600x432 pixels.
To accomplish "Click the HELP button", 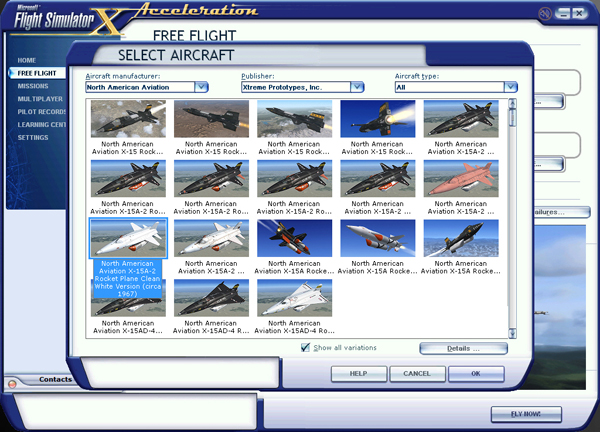I will point(359,373).
